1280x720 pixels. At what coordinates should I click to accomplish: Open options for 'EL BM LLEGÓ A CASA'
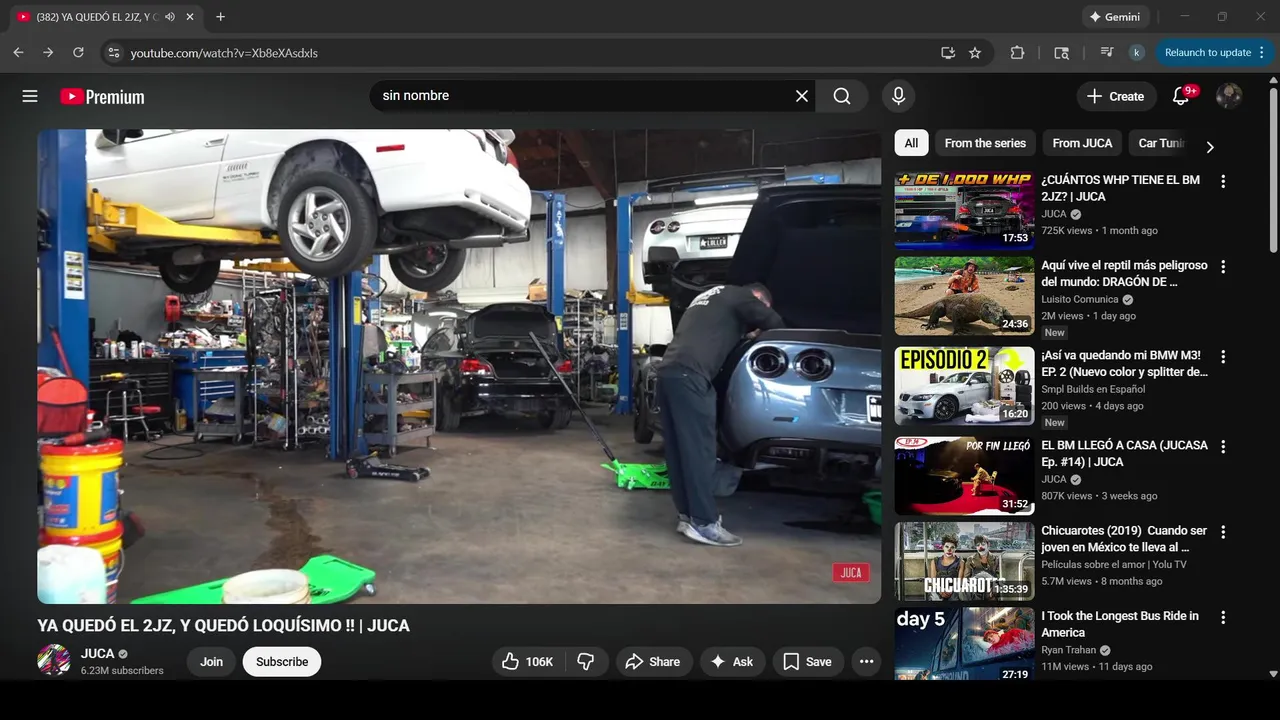point(1222,446)
